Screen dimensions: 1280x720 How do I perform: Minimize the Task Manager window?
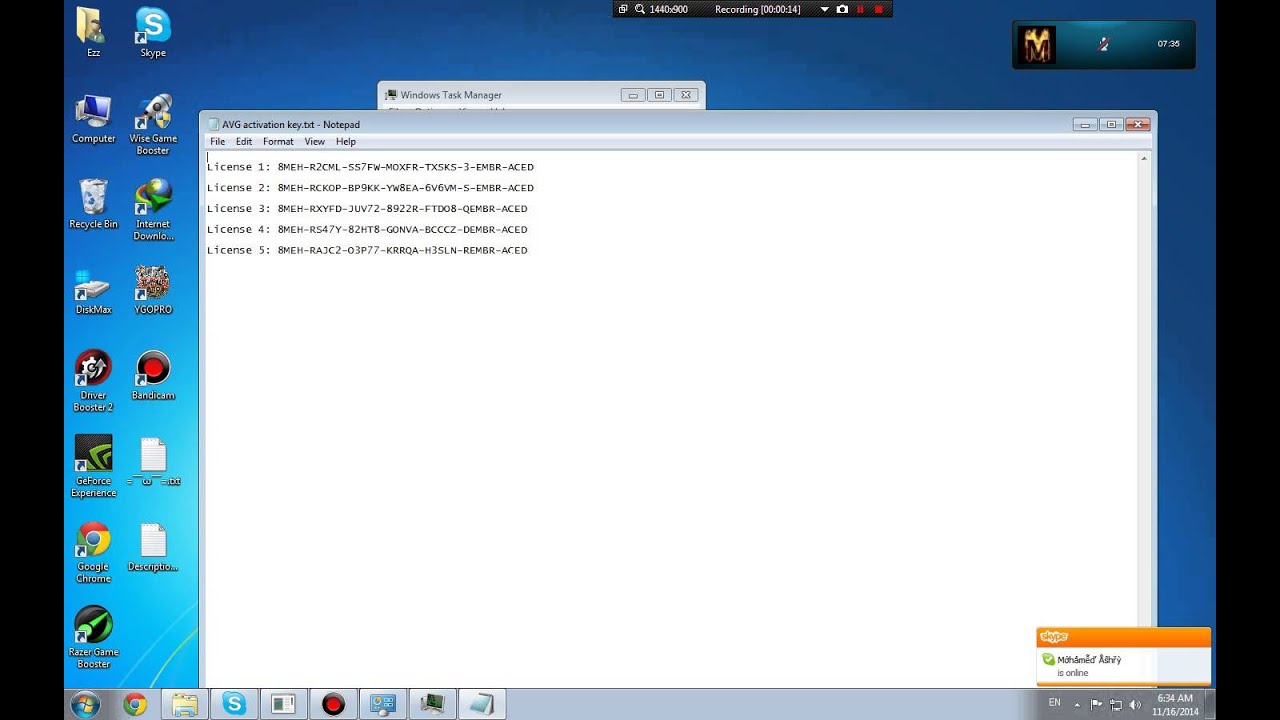pos(633,95)
